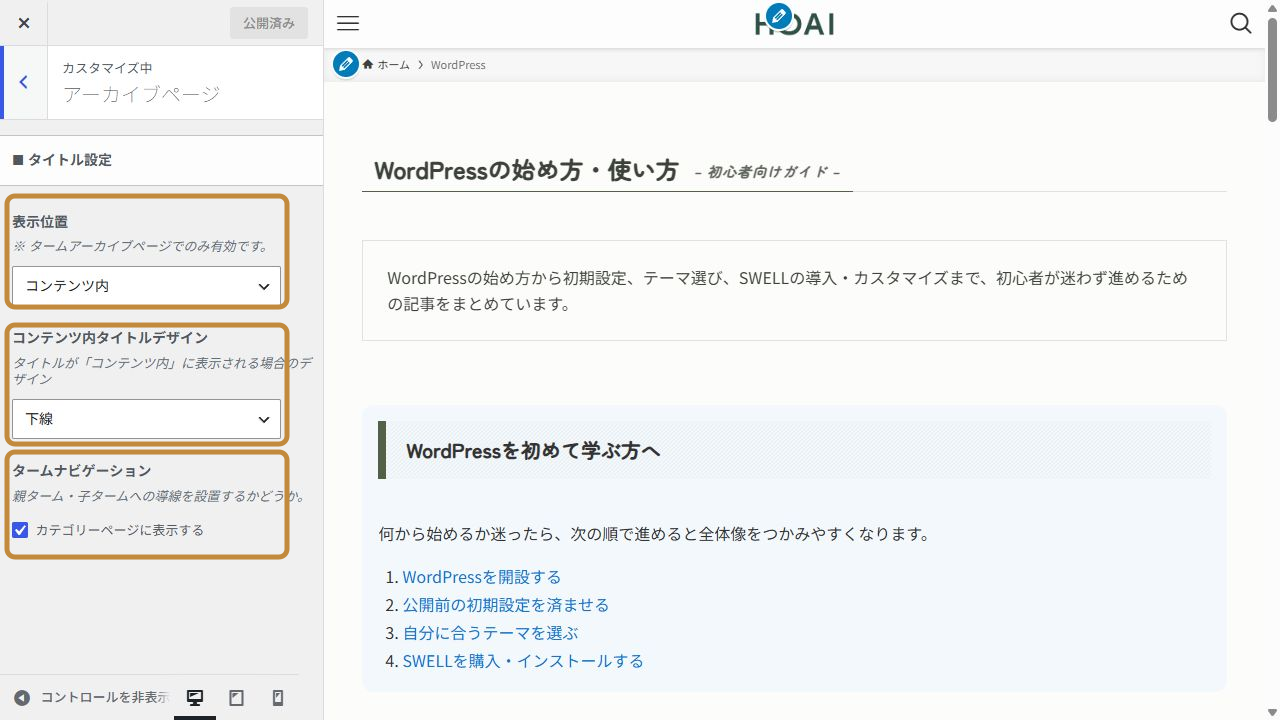Click the 公開済み publish button

coord(269,23)
